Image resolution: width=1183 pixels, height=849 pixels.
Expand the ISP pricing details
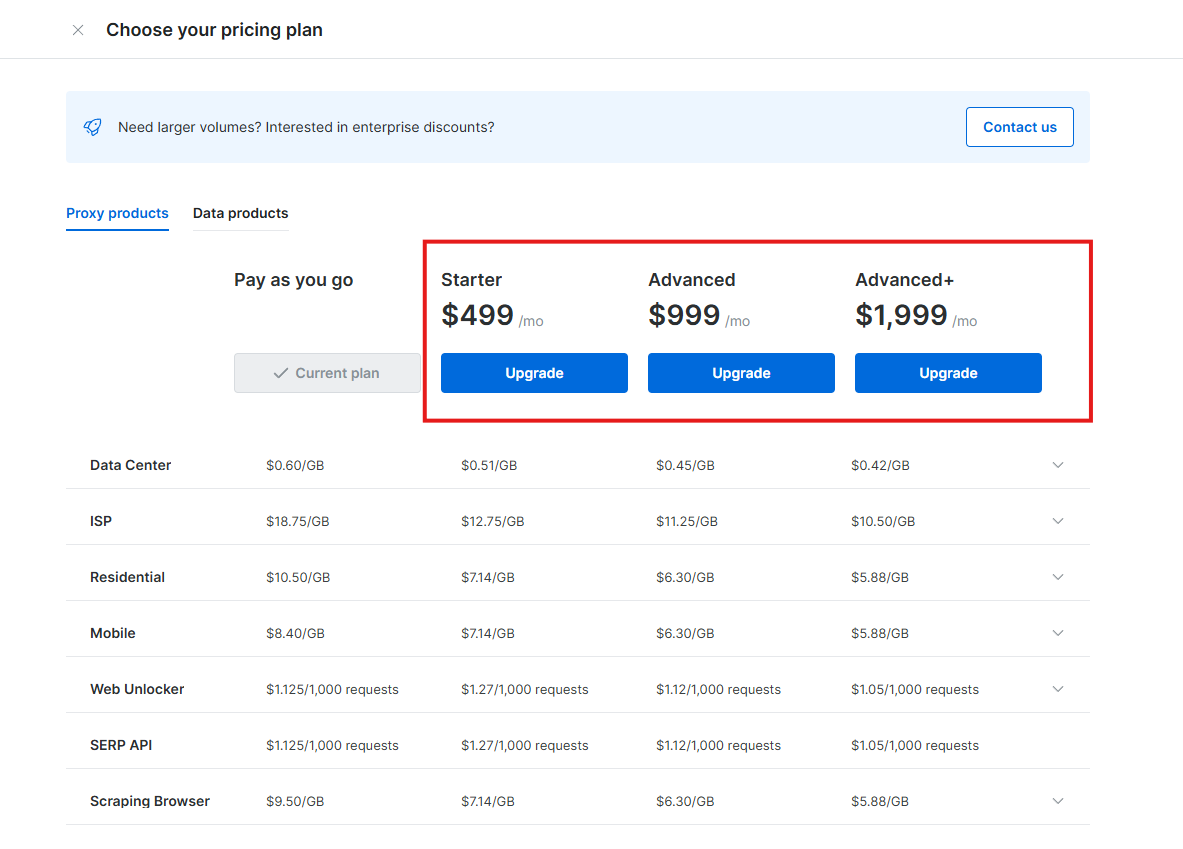pos(1058,521)
